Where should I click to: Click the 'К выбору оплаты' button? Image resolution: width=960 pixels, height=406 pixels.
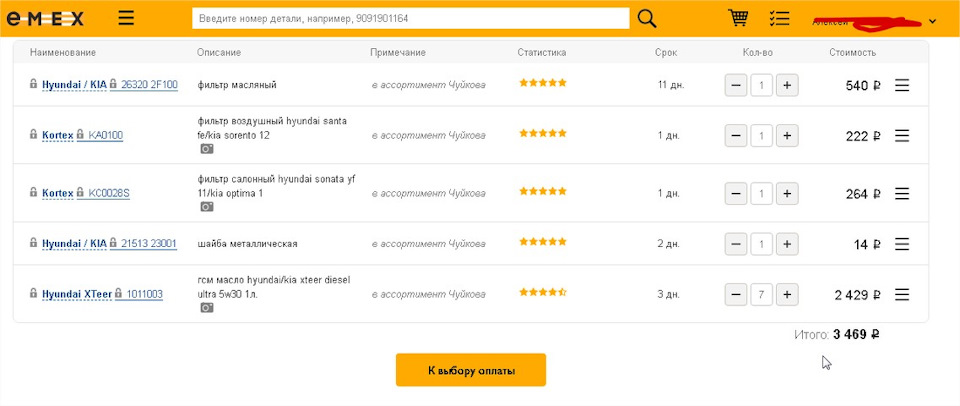[x=471, y=370]
